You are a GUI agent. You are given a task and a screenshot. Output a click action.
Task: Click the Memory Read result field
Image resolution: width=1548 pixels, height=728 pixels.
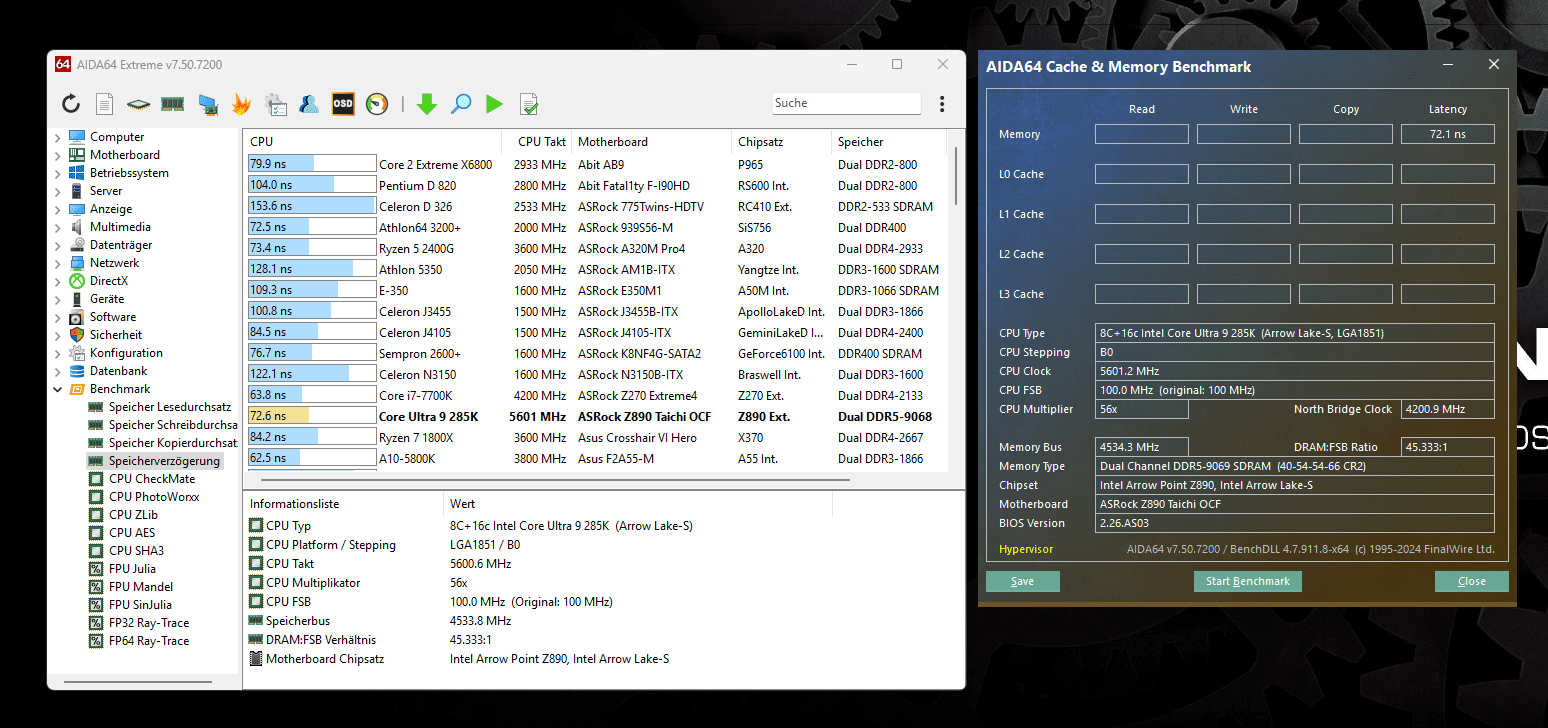point(1141,134)
